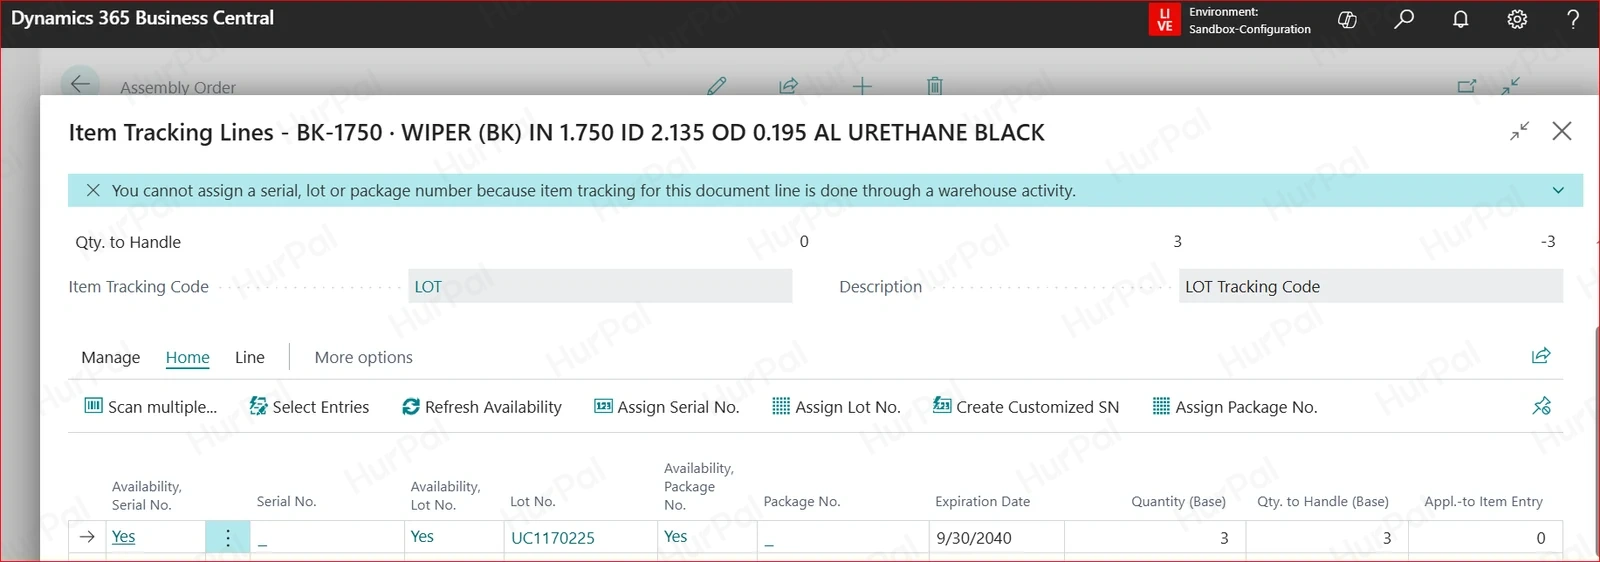The width and height of the screenshot is (1600, 562).
Task: Click the Package No. column header
Action: [802, 501]
